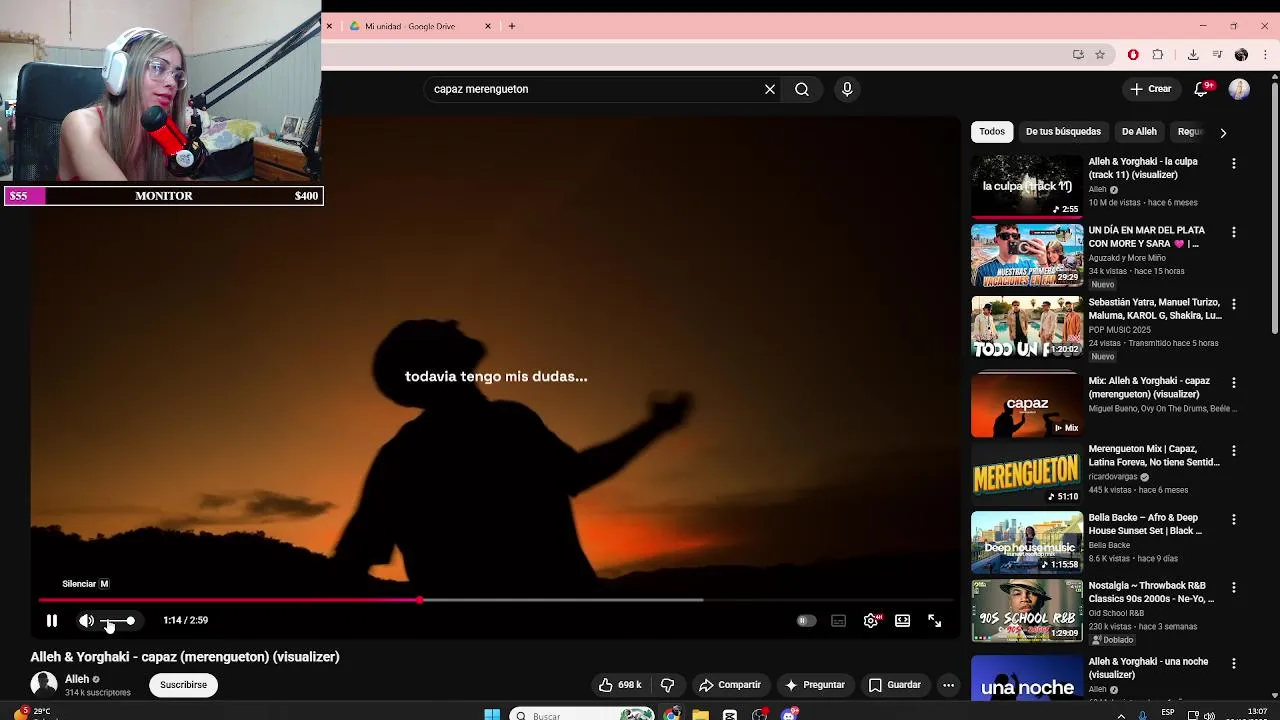
Task: Click the magnifier search button
Action: pos(802,89)
